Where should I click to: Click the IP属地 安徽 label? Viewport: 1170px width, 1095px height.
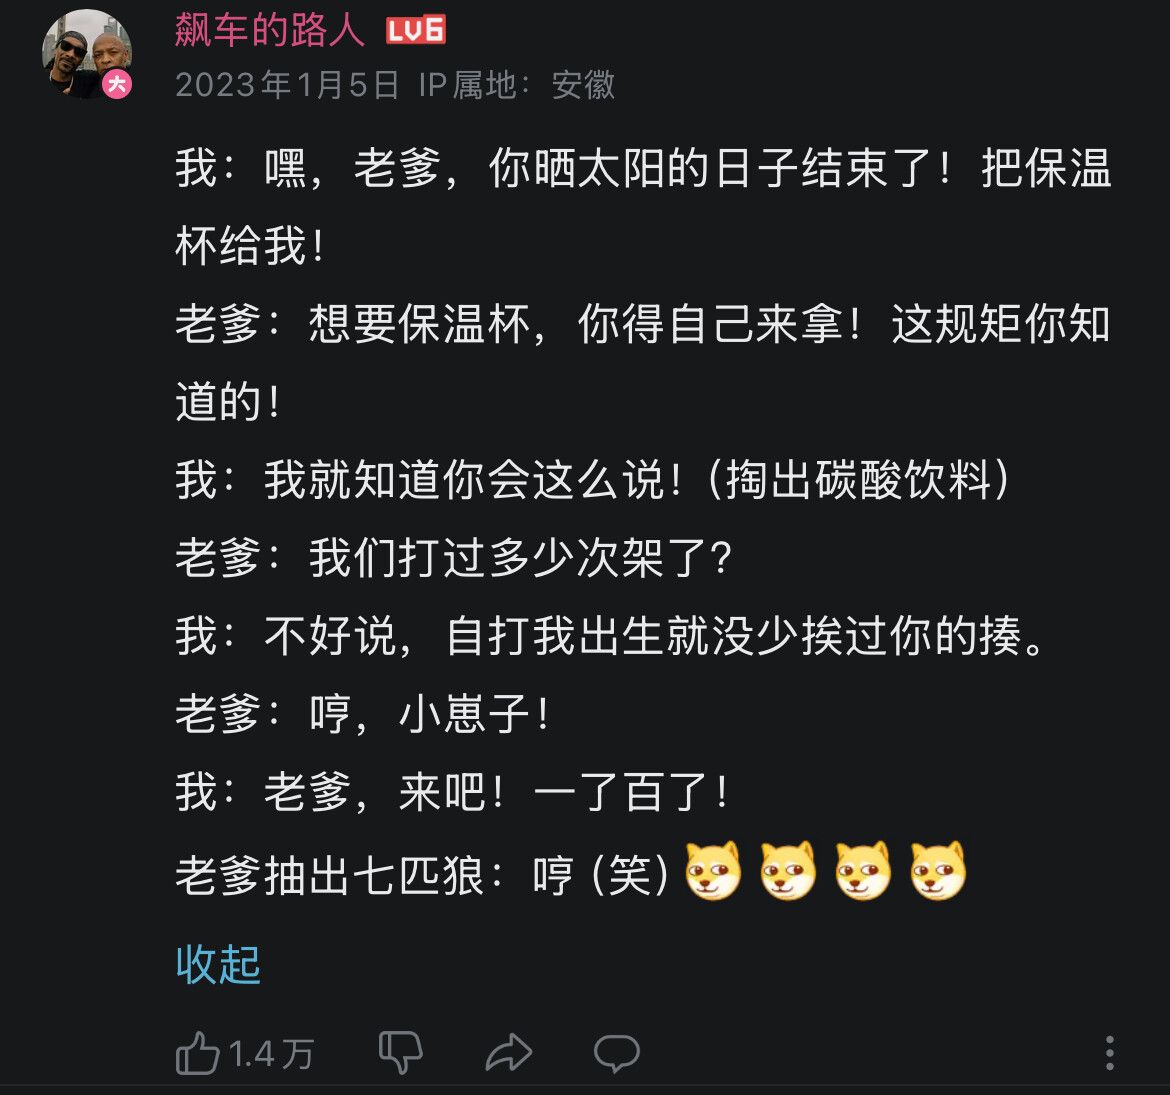click(x=517, y=84)
